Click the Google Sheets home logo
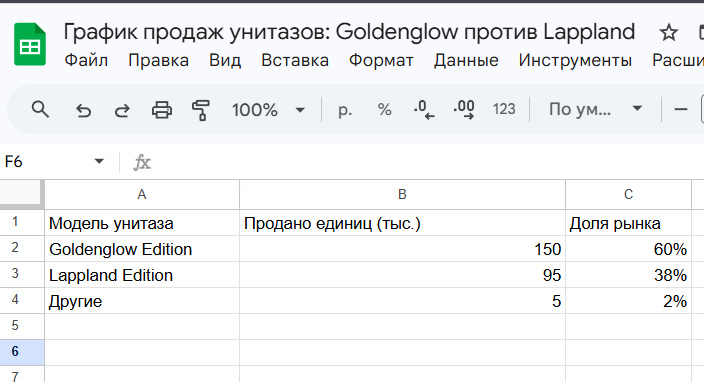Image resolution: width=704 pixels, height=382 pixels. pos(30,44)
